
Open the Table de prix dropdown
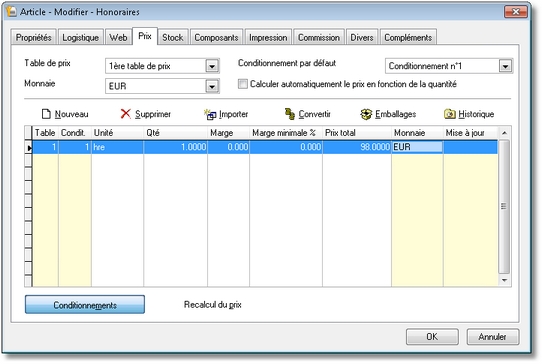click(212, 66)
